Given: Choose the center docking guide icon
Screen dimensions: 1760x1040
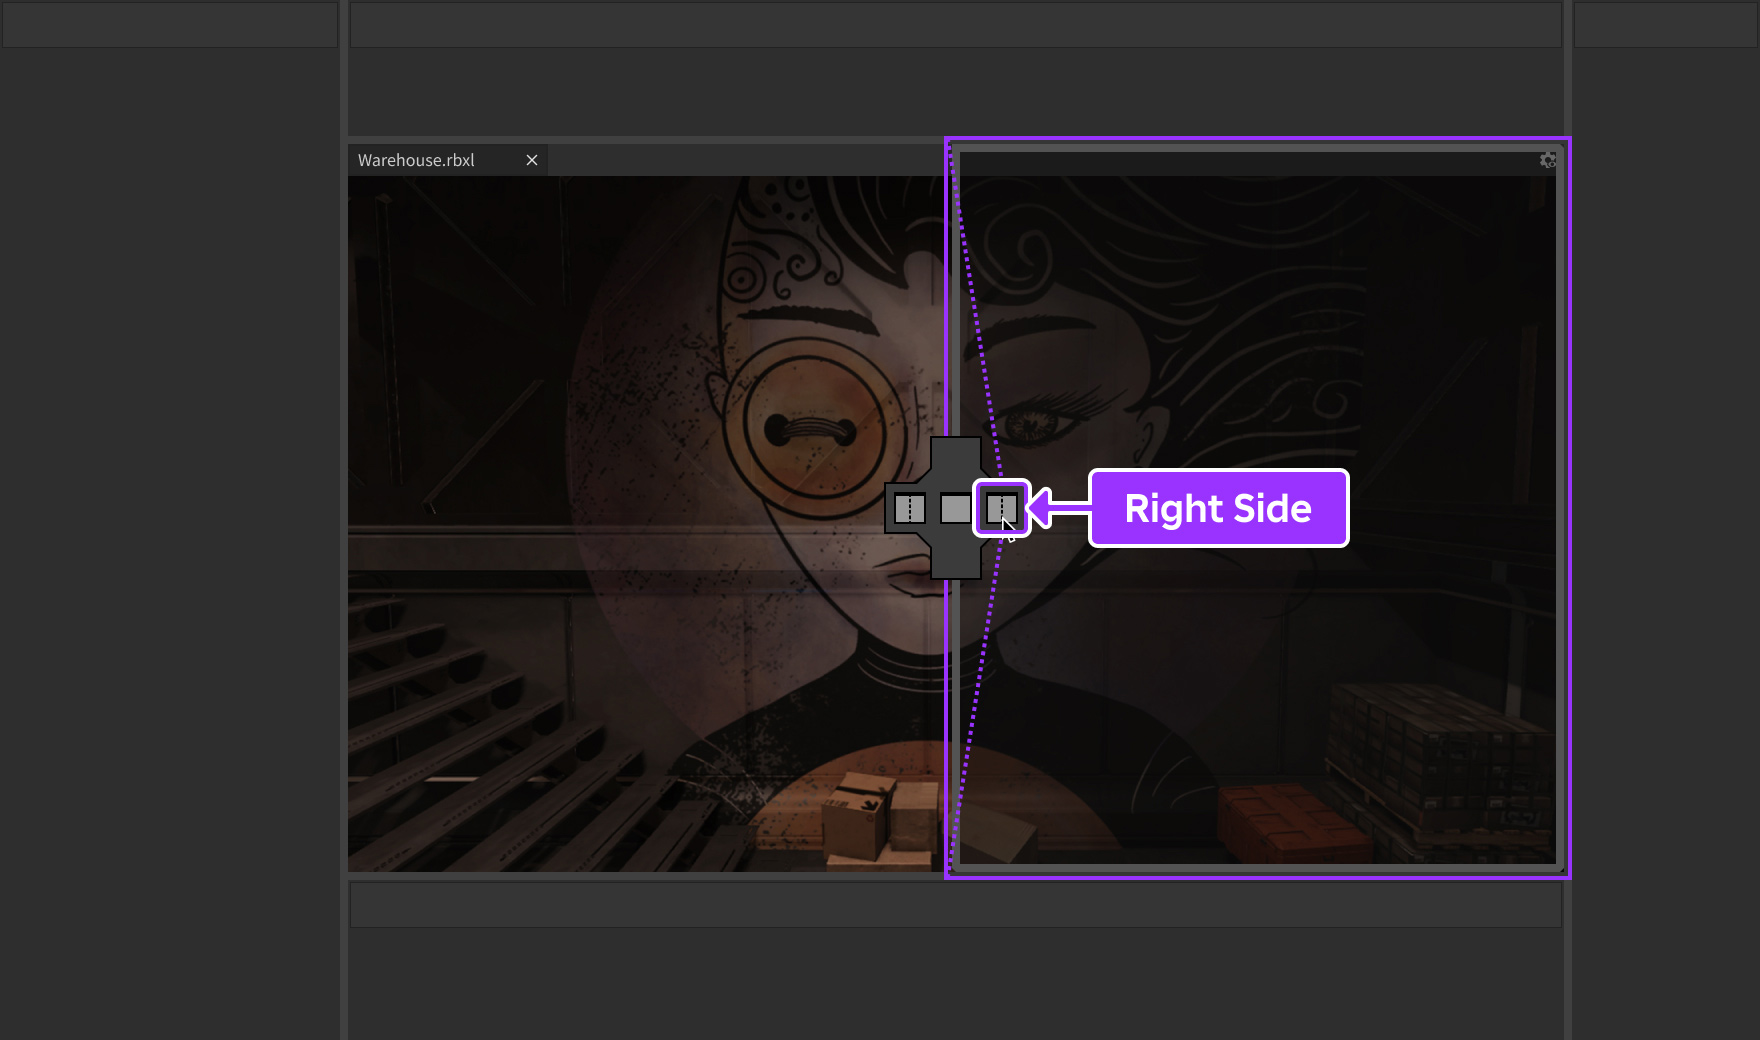Looking at the screenshot, I should [x=956, y=509].
